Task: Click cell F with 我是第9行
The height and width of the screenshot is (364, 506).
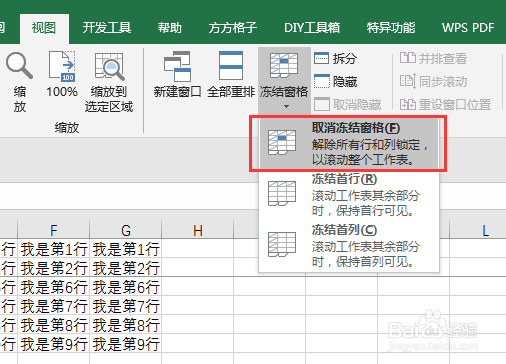Action: [x=53, y=344]
